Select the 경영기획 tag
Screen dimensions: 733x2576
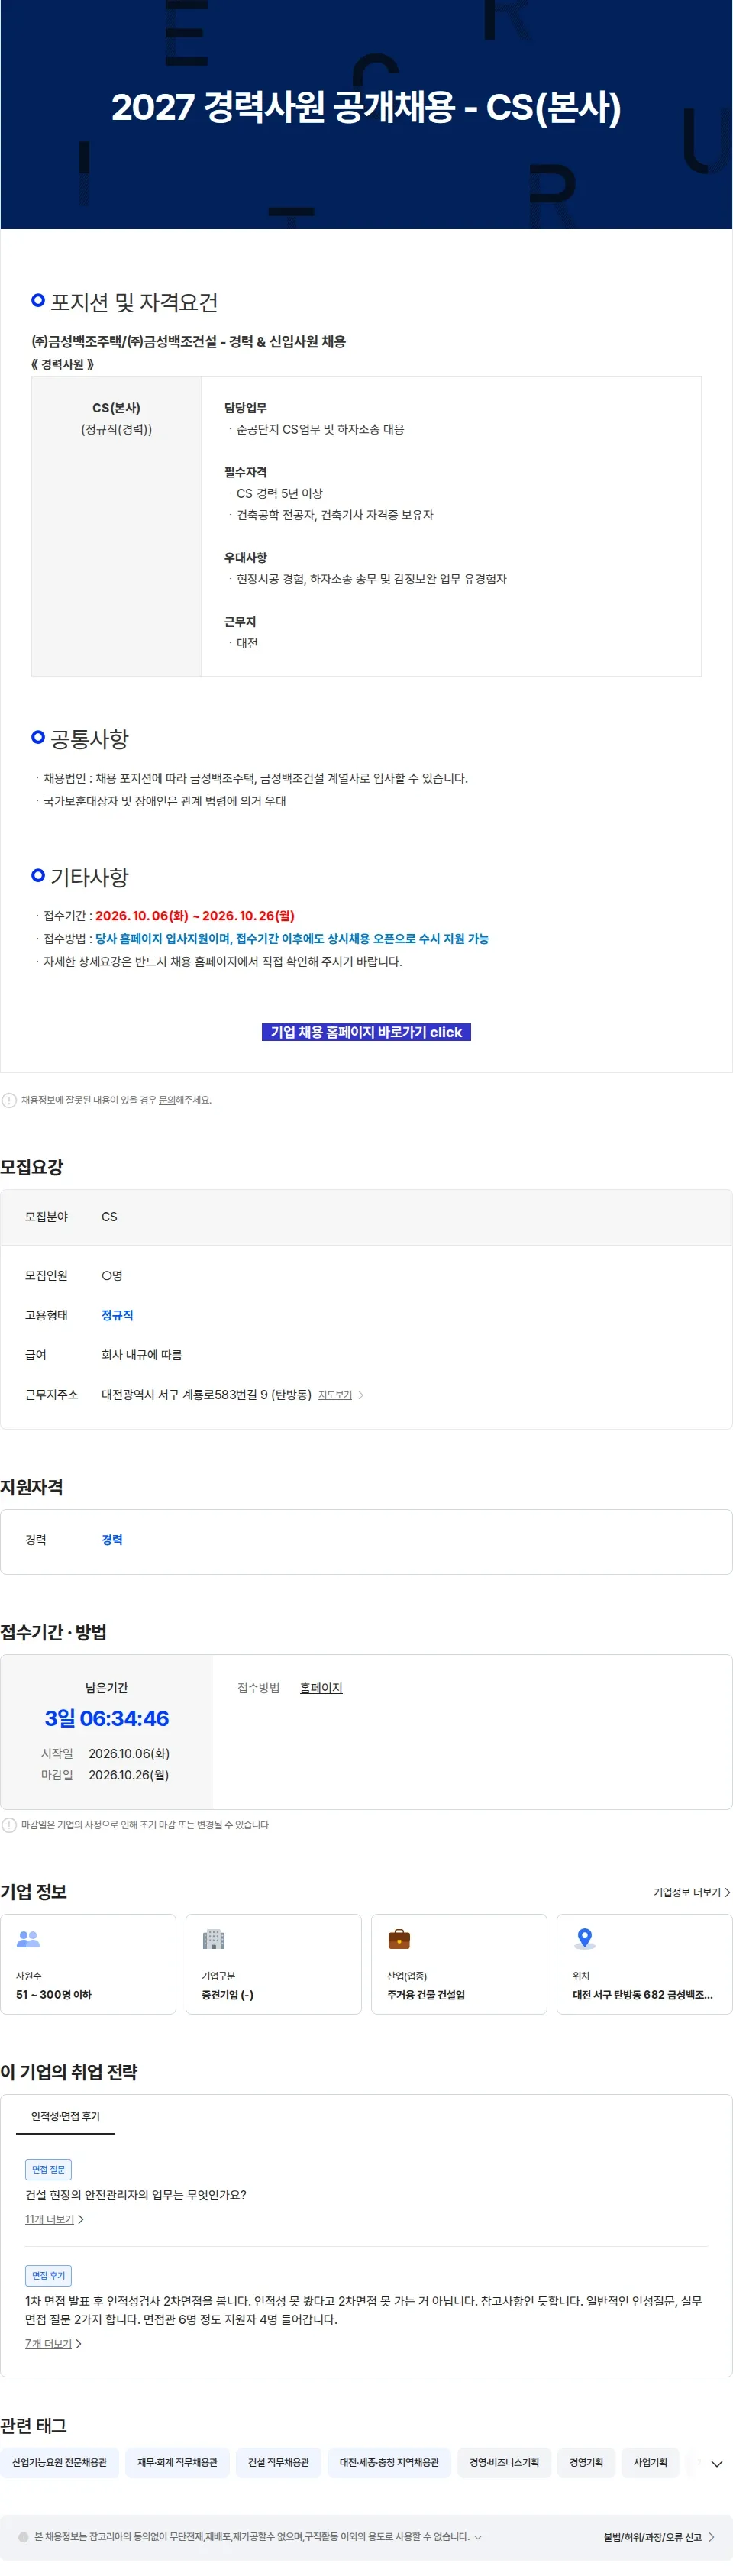tap(586, 2462)
